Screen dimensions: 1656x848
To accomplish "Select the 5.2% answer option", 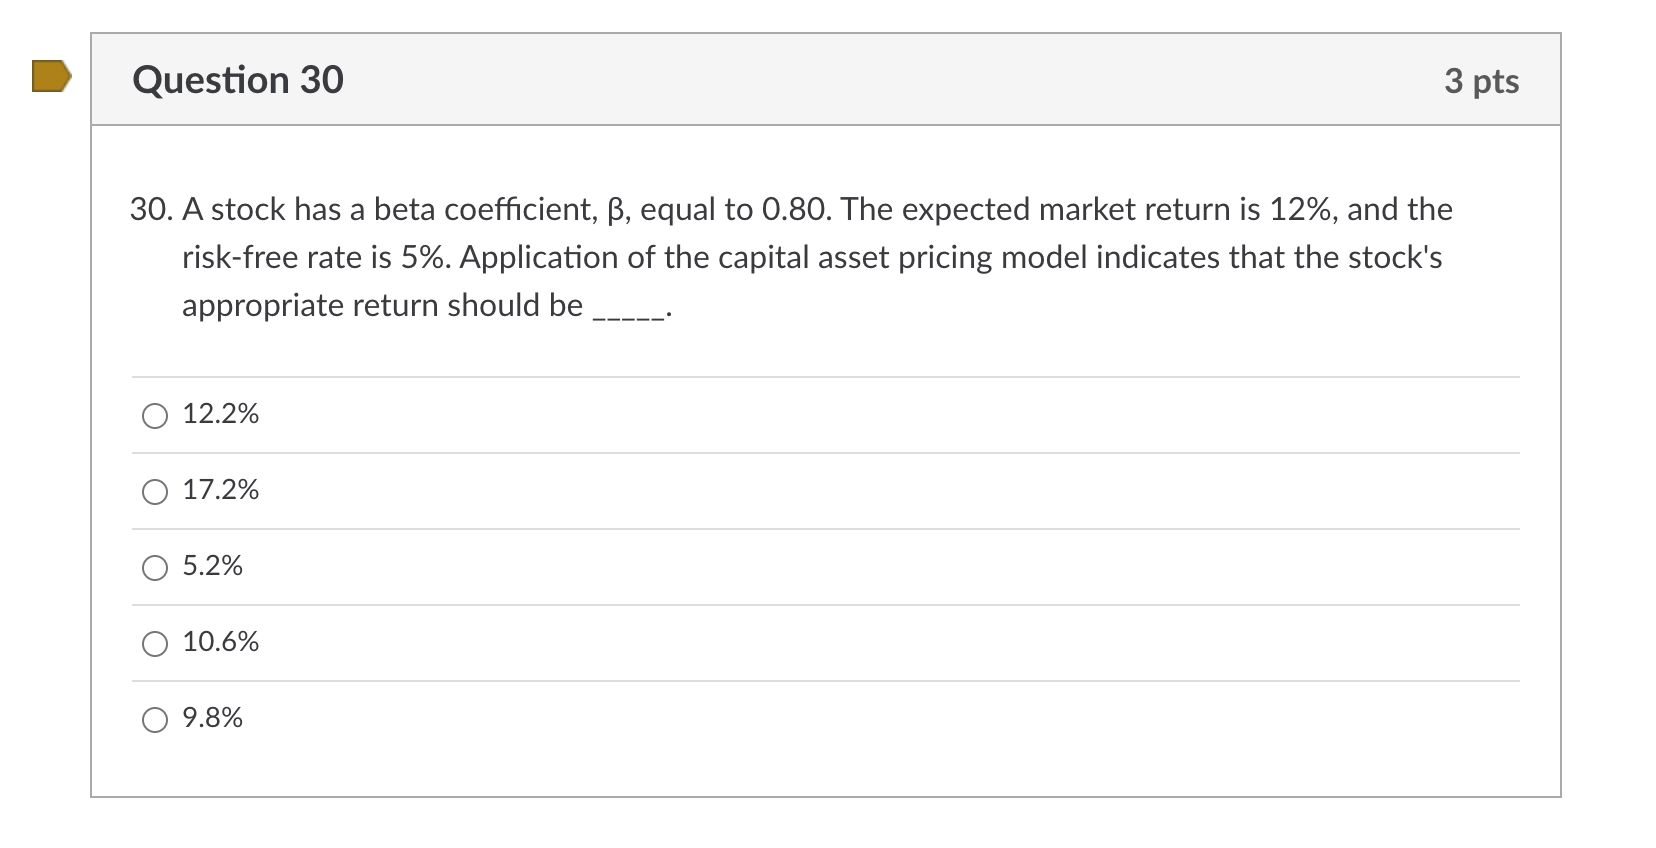I will (x=154, y=567).
